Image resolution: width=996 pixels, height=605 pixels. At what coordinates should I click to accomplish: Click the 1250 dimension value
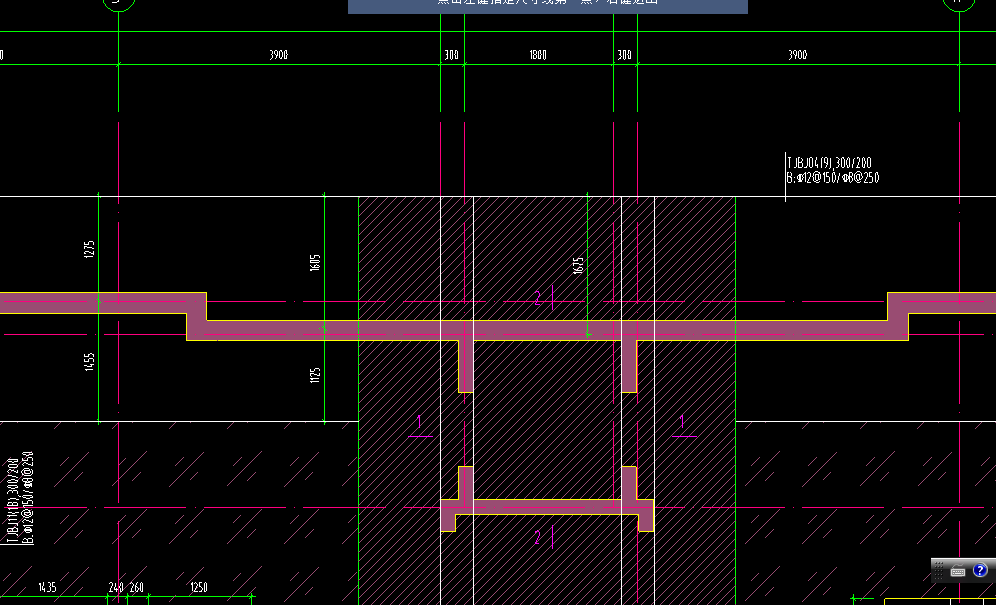click(199, 588)
